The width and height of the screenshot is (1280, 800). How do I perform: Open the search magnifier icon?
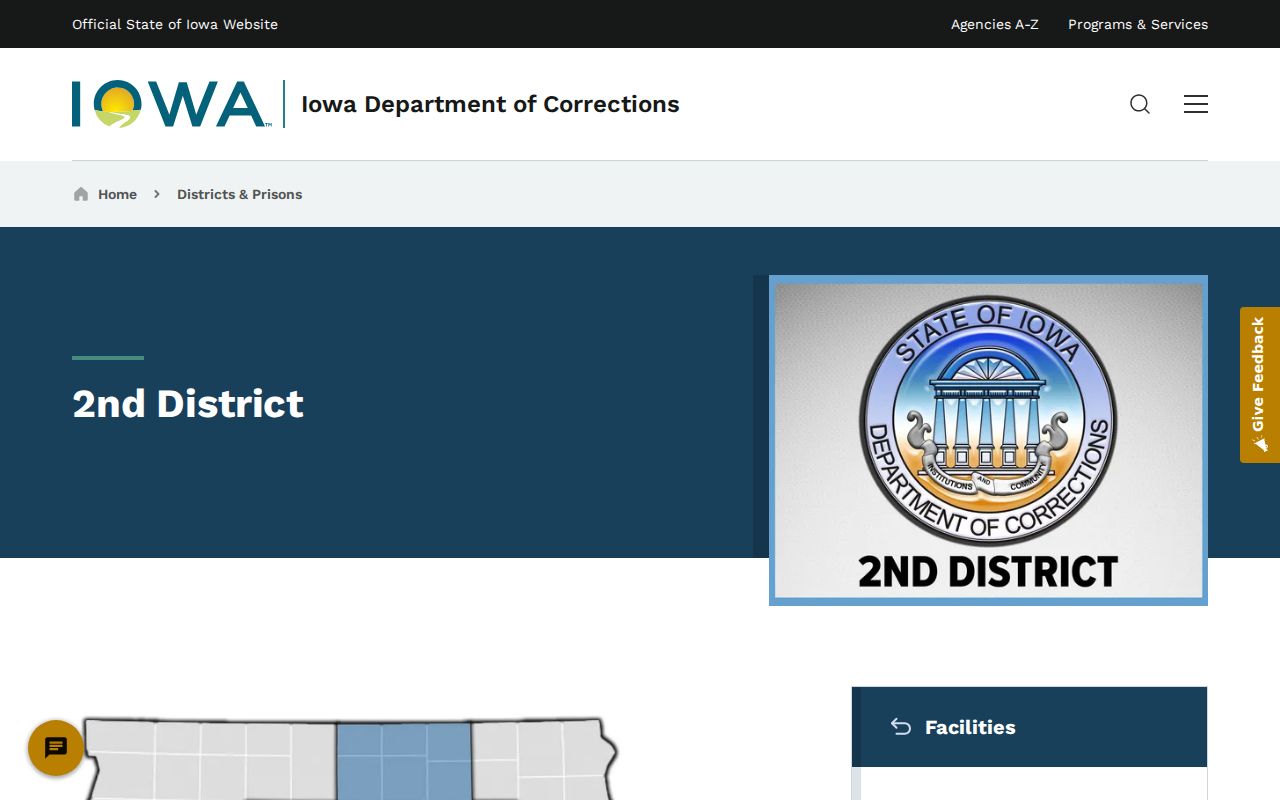(x=1140, y=104)
